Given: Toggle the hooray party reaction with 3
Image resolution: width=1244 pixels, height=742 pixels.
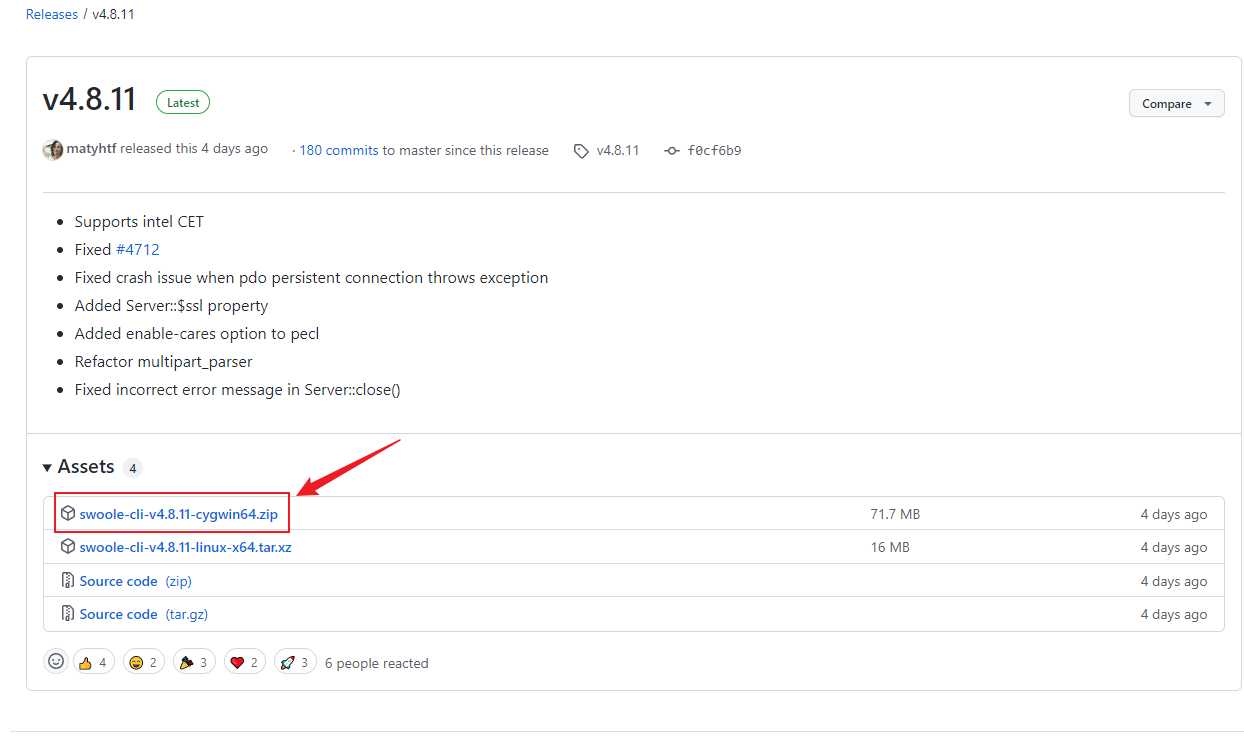Looking at the screenshot, I should click(x=194, y=662).
